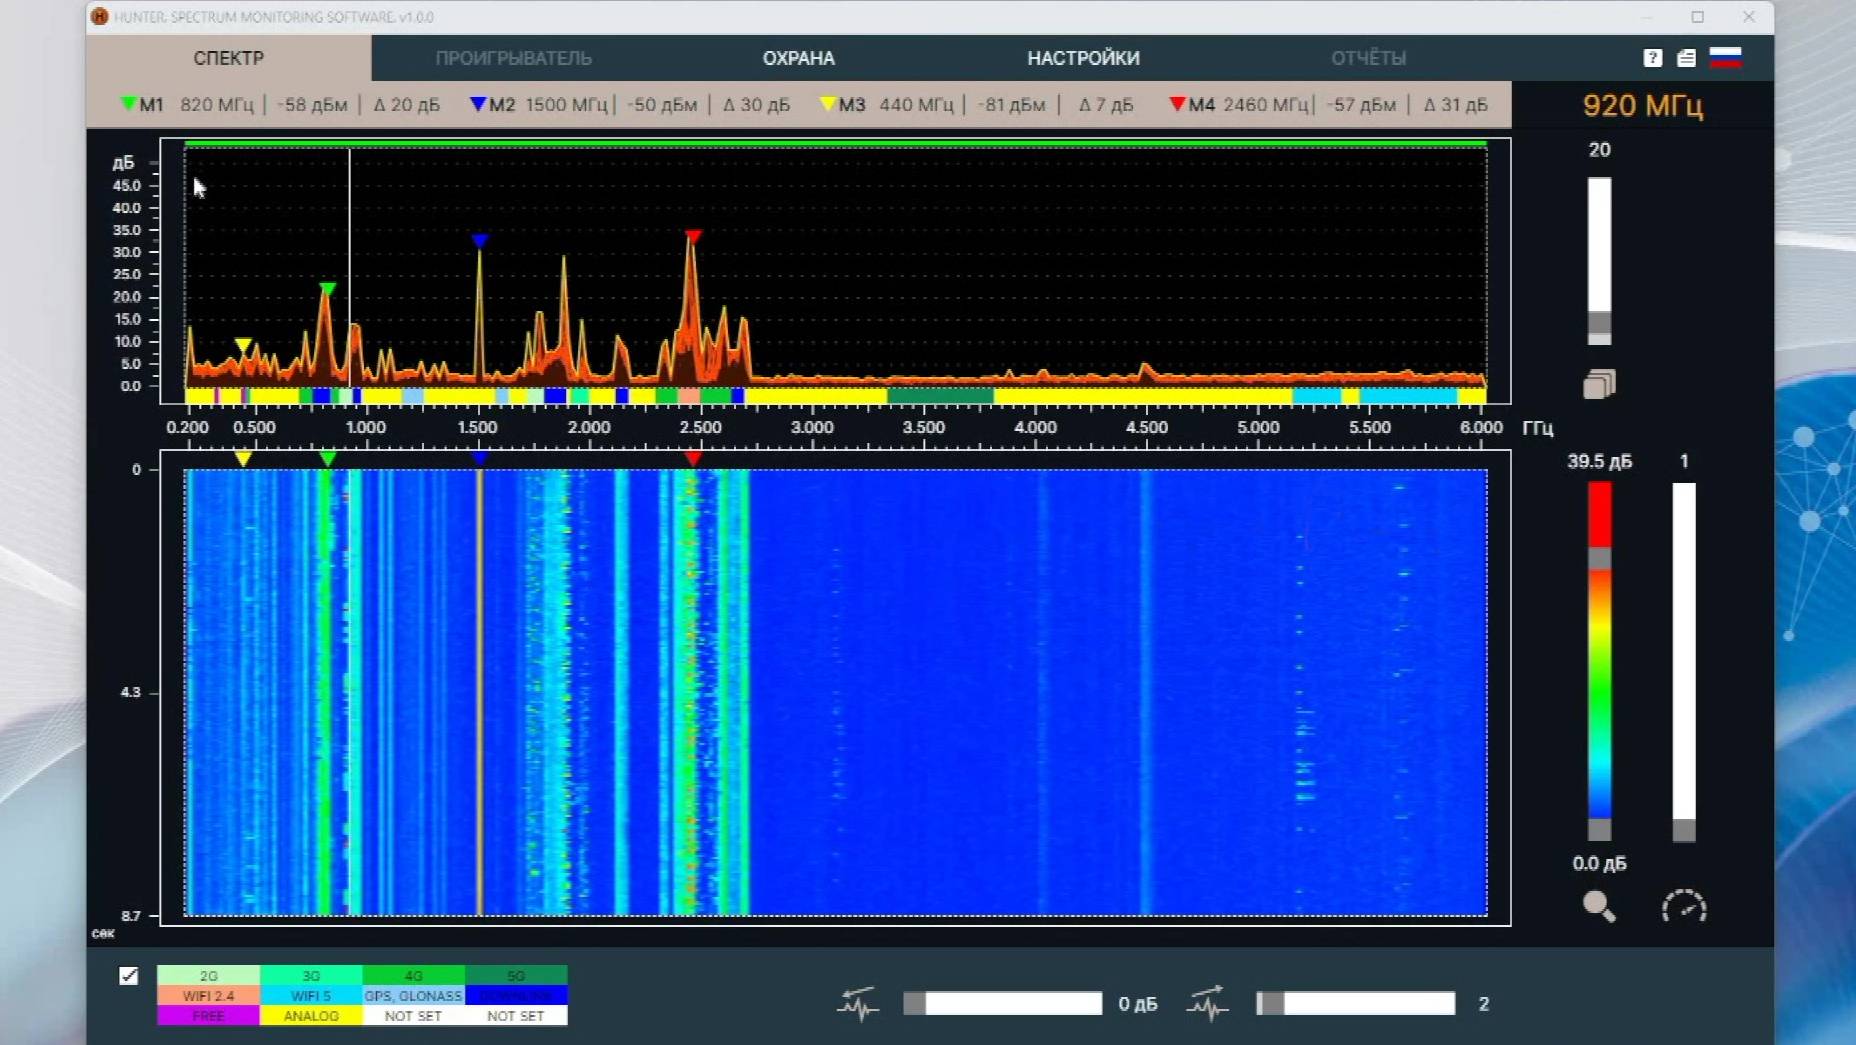1856x1045 pixels.
Task: Switch language via the Russian flag icon
Action: (x=1725, y=57)
